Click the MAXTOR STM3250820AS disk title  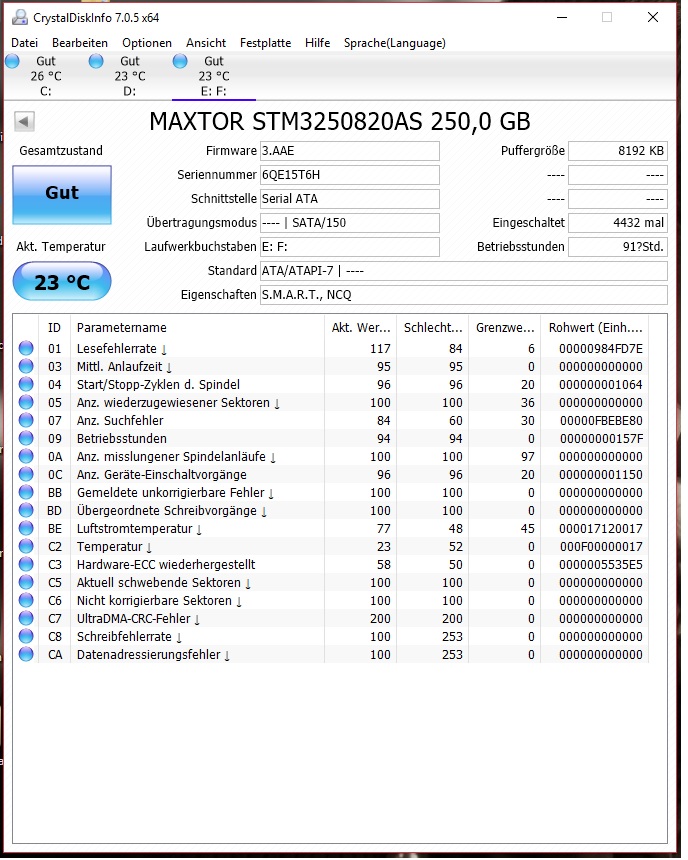[340, 121]
